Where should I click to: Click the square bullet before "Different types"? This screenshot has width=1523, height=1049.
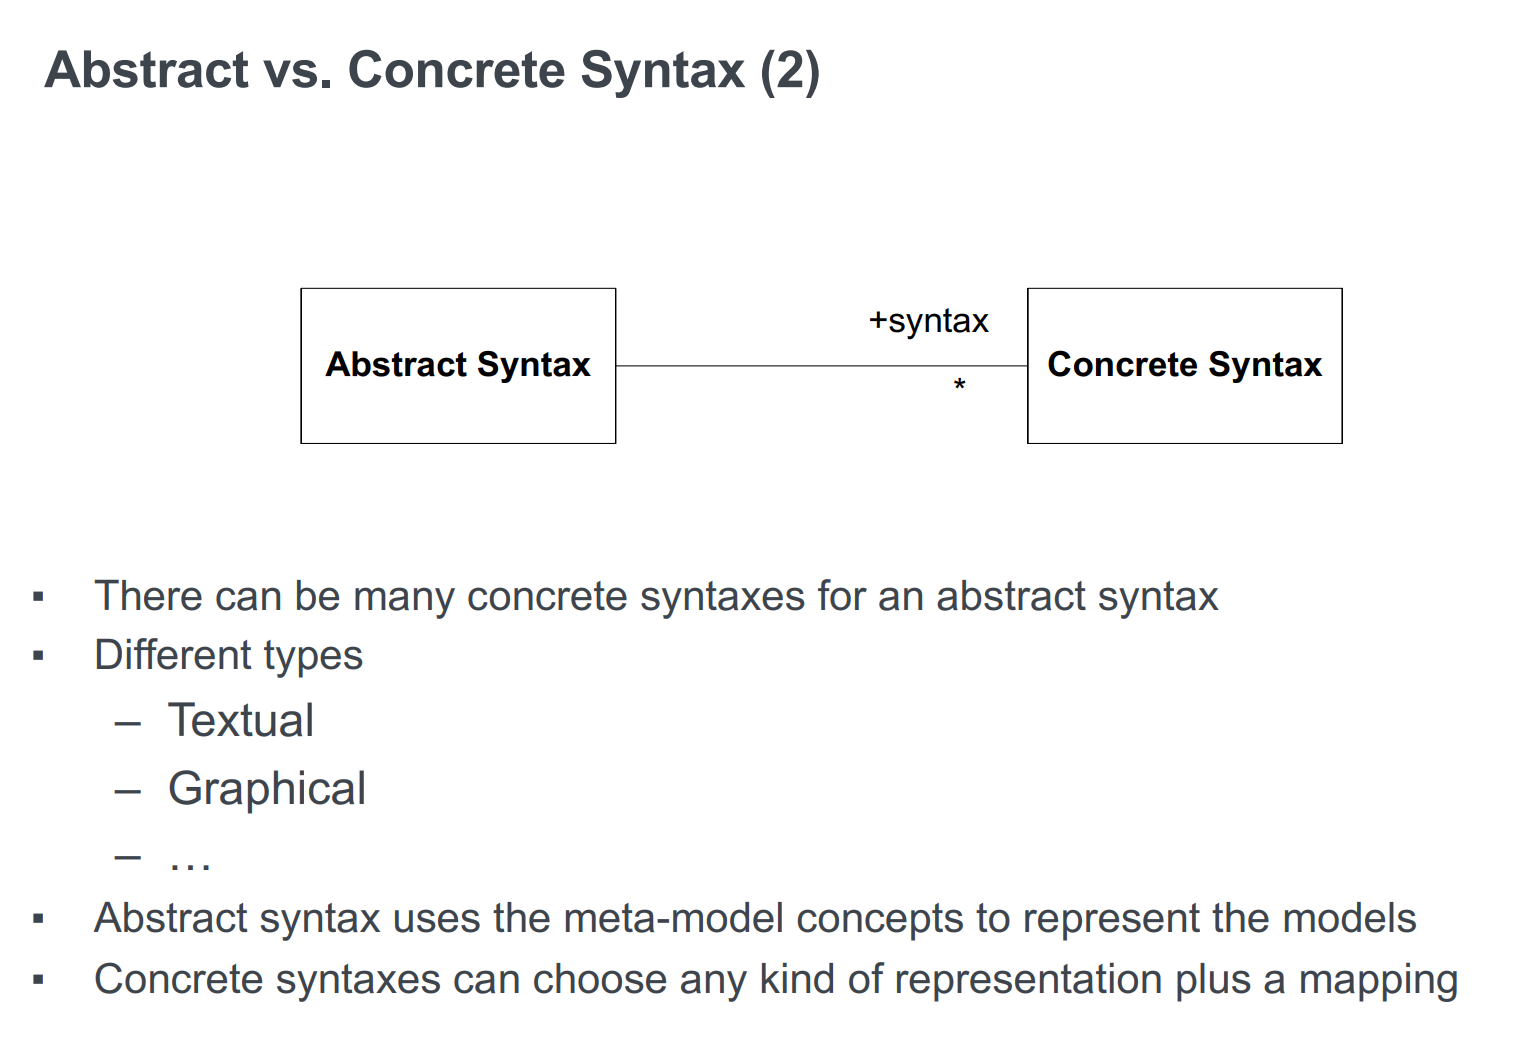pyautogui.click(x=39, y=657)
